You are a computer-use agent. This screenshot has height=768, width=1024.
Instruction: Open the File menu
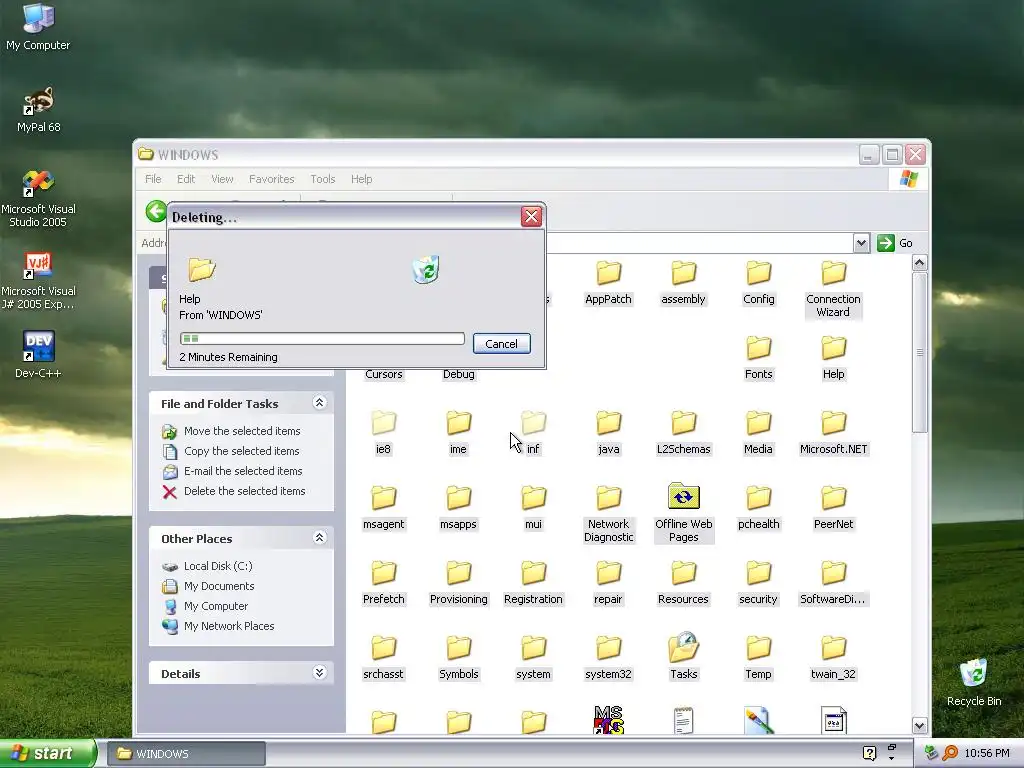pyautogui.click(x=153, y=179)
